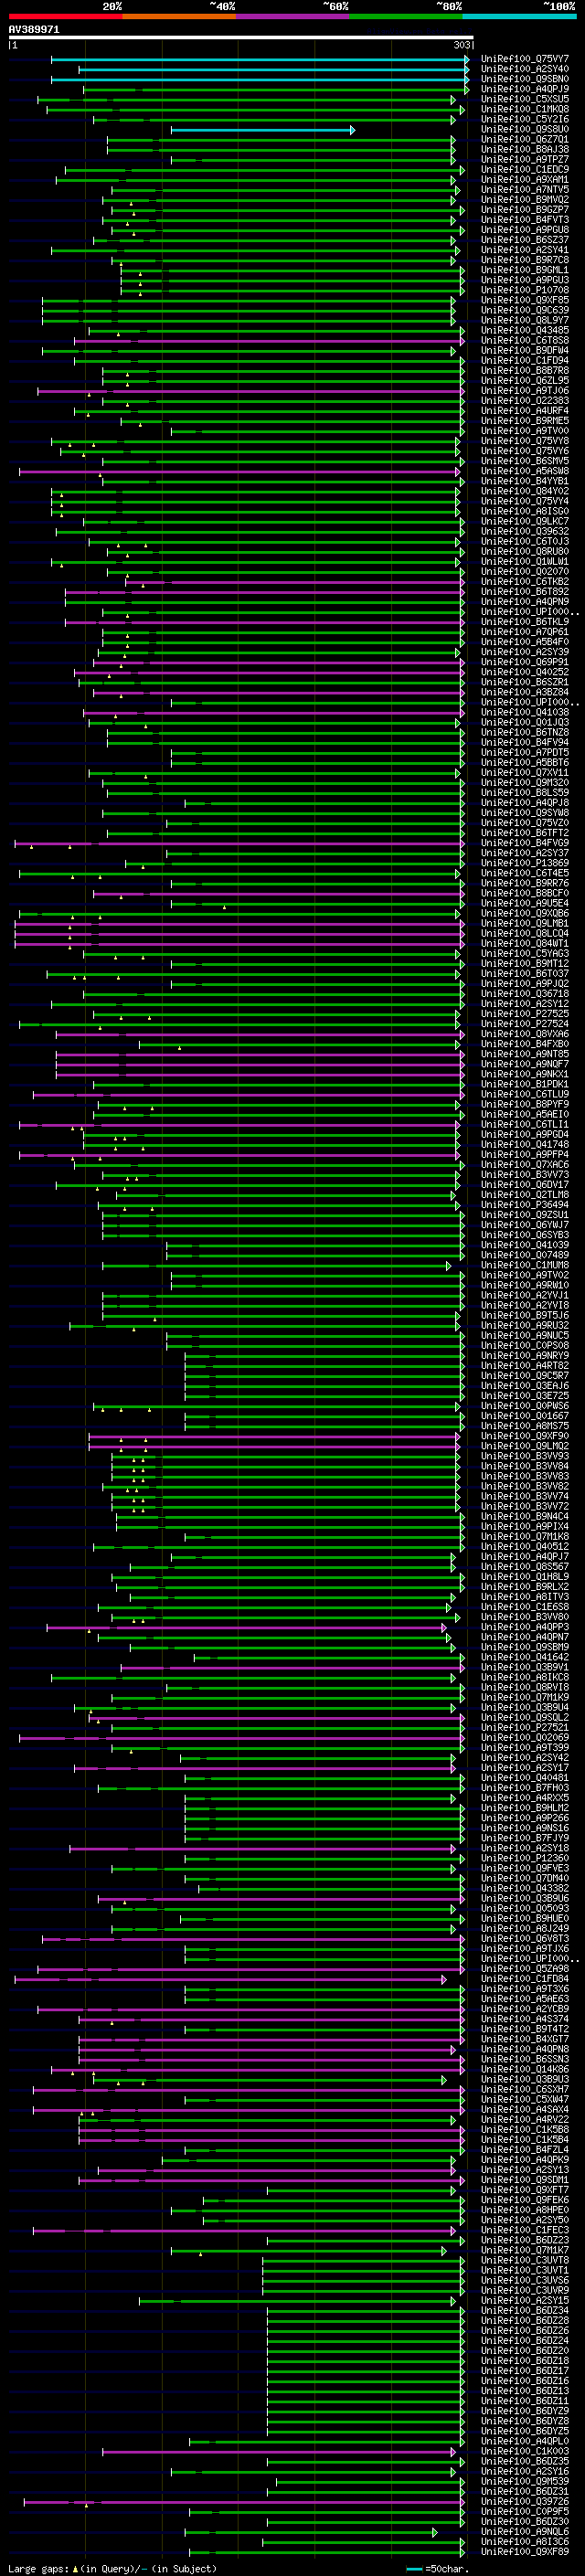Select the UniRef100_B9R7C8 label
Screen dimensions: 585x2576
tap(524, 260)
